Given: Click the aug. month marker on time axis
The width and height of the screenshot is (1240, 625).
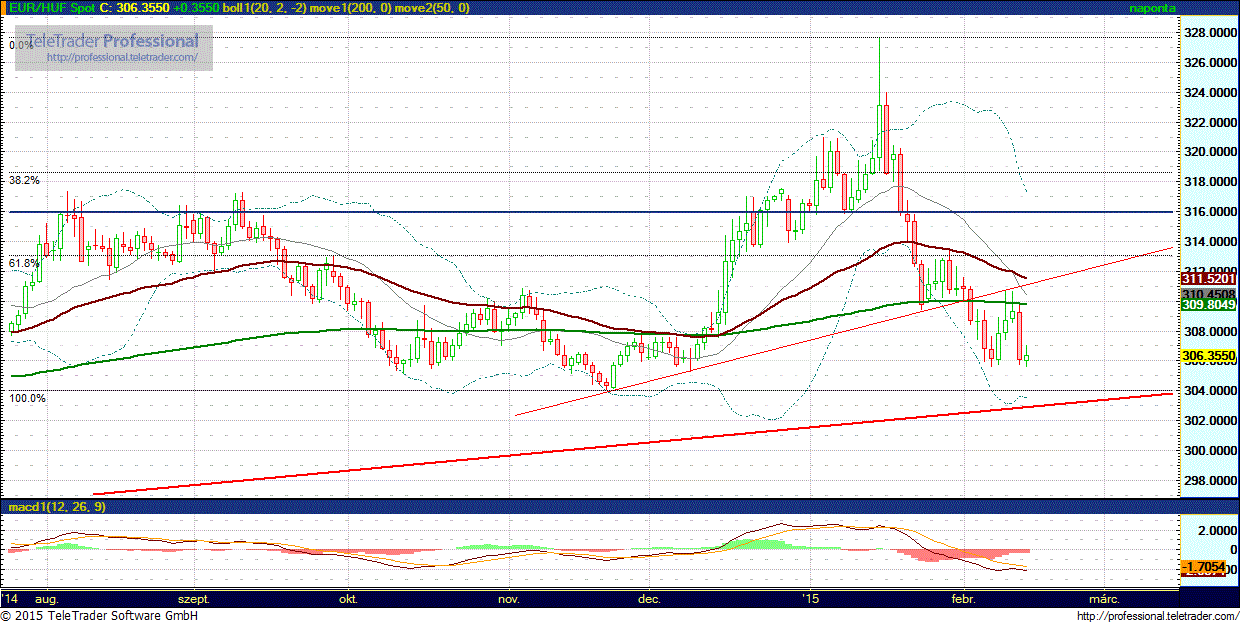Looking at the screenshot, I should (x=47, y=599).
